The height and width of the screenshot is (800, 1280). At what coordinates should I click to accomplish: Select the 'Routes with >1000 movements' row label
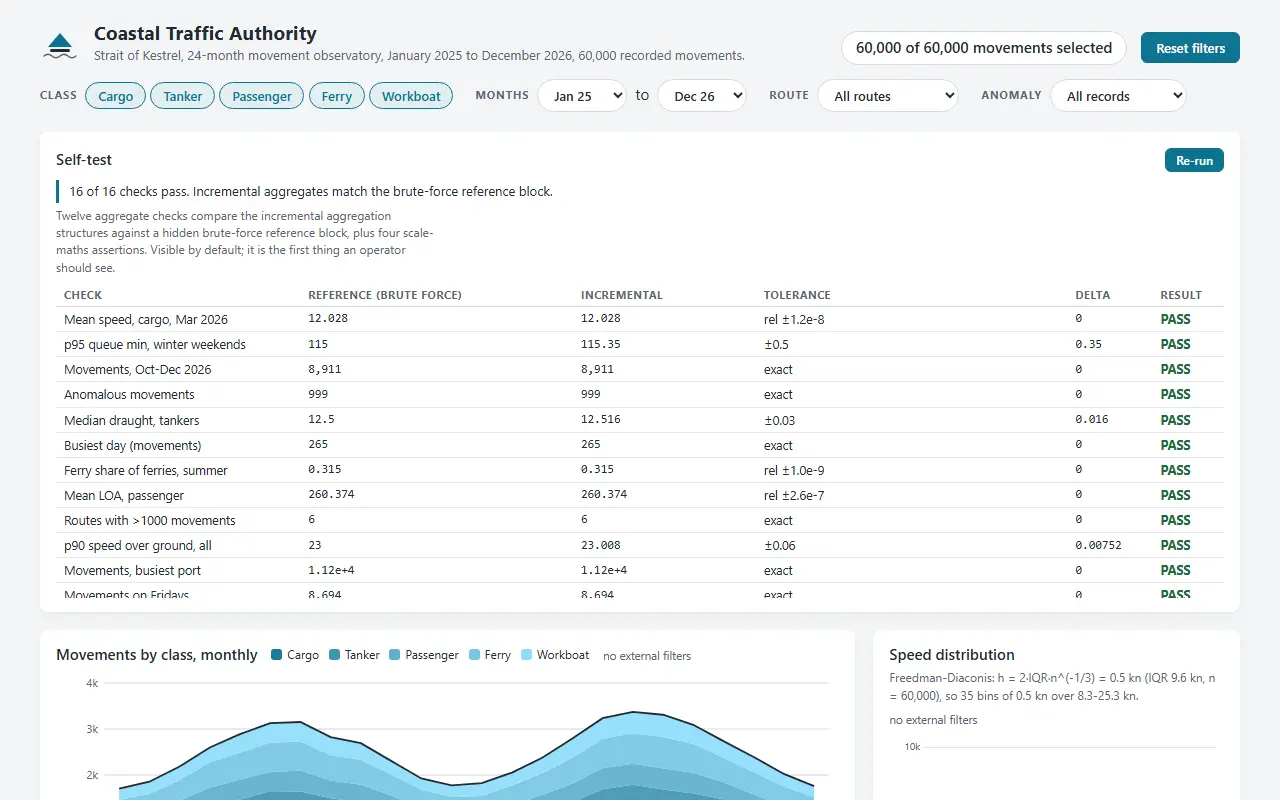150,520
